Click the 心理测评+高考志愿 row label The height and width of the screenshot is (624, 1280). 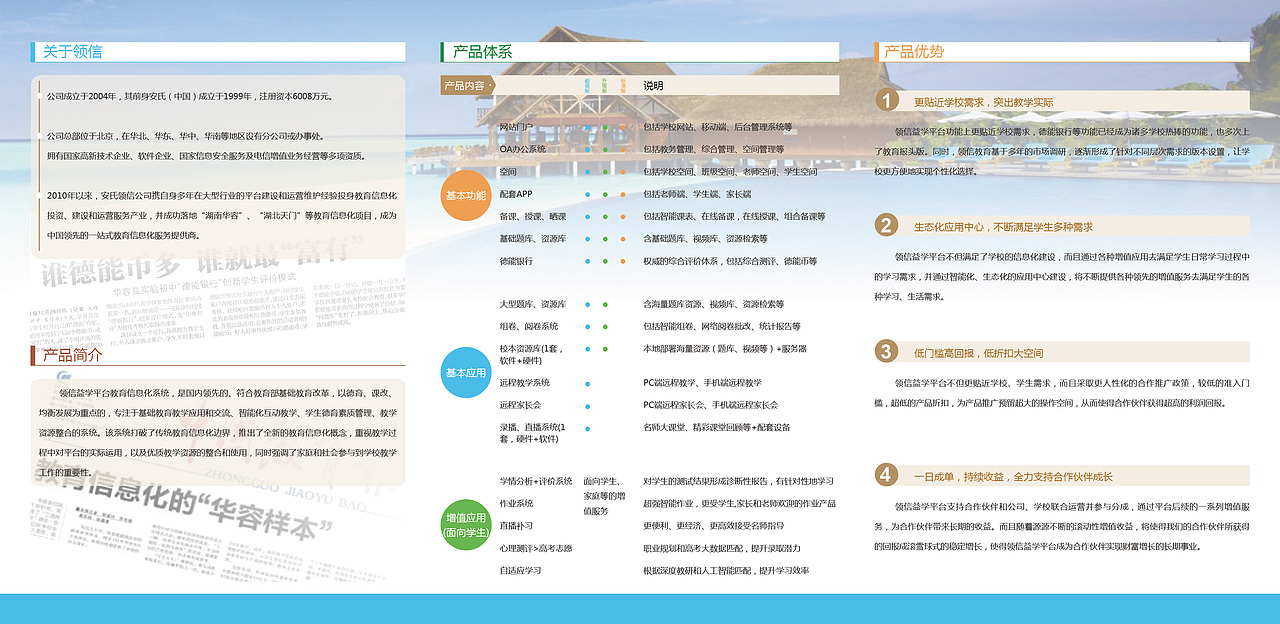(x=536, y=548)
